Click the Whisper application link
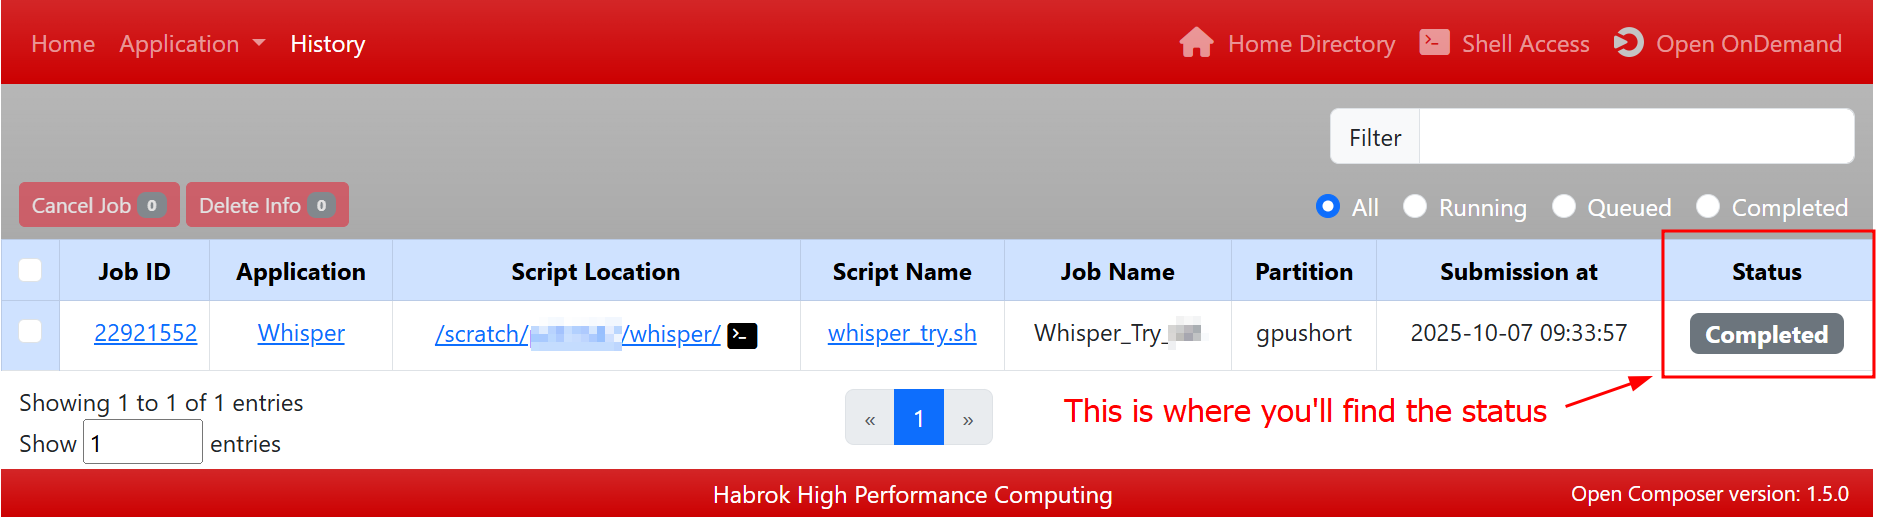The height and width of the screenshot is (520, 1878). point(301,333)
